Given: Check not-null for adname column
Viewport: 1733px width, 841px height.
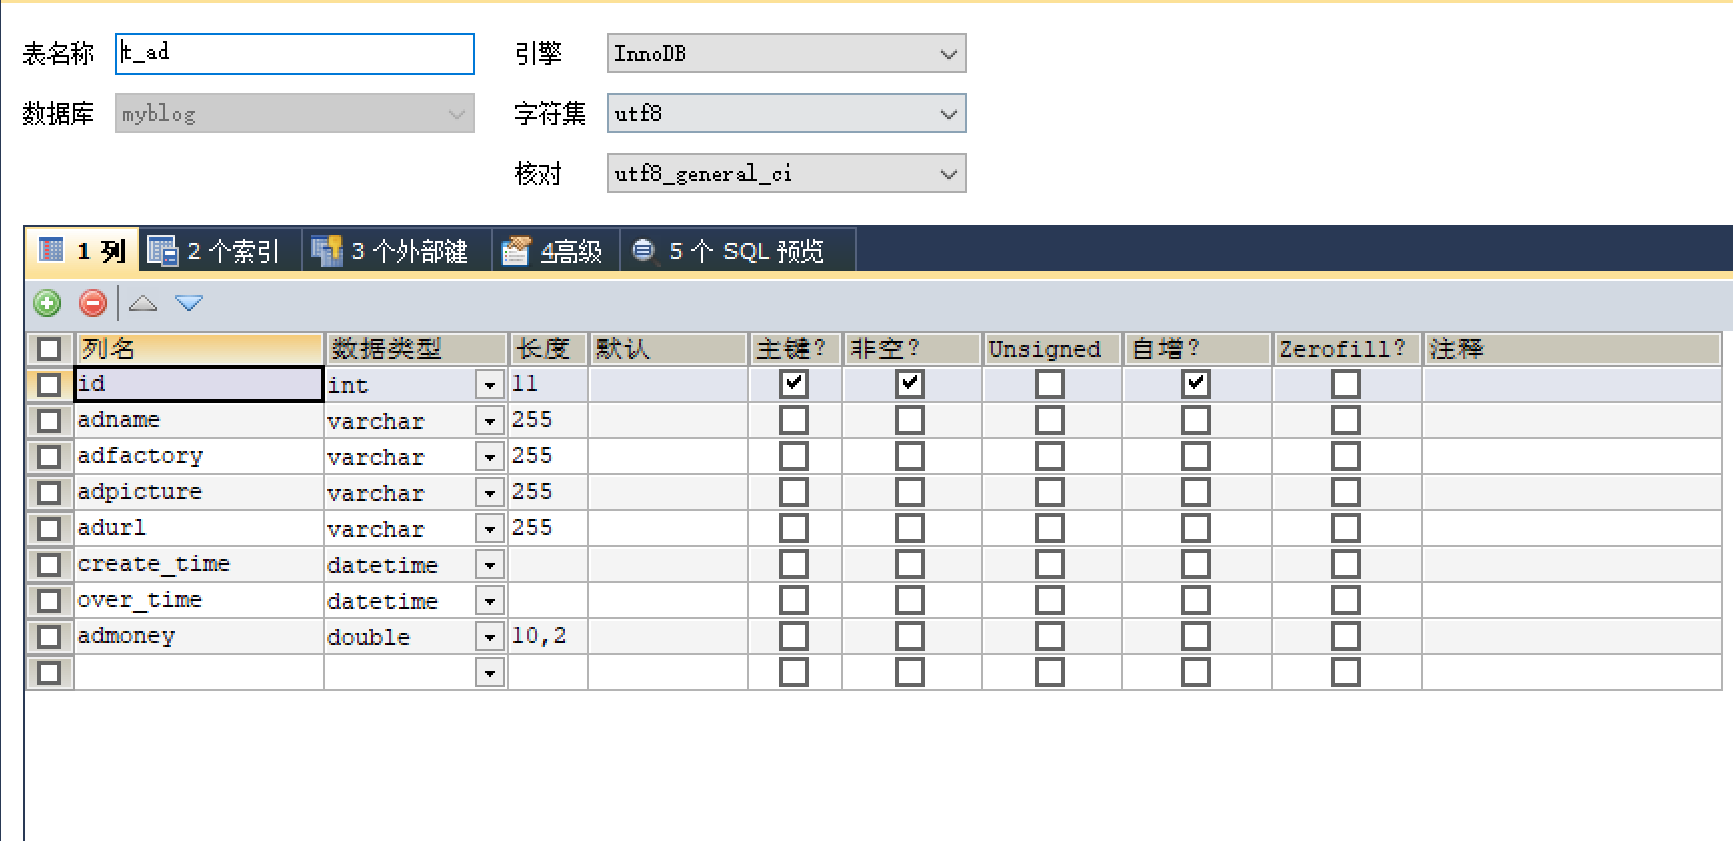Looking at the screenshot, I should coord(910,420).
